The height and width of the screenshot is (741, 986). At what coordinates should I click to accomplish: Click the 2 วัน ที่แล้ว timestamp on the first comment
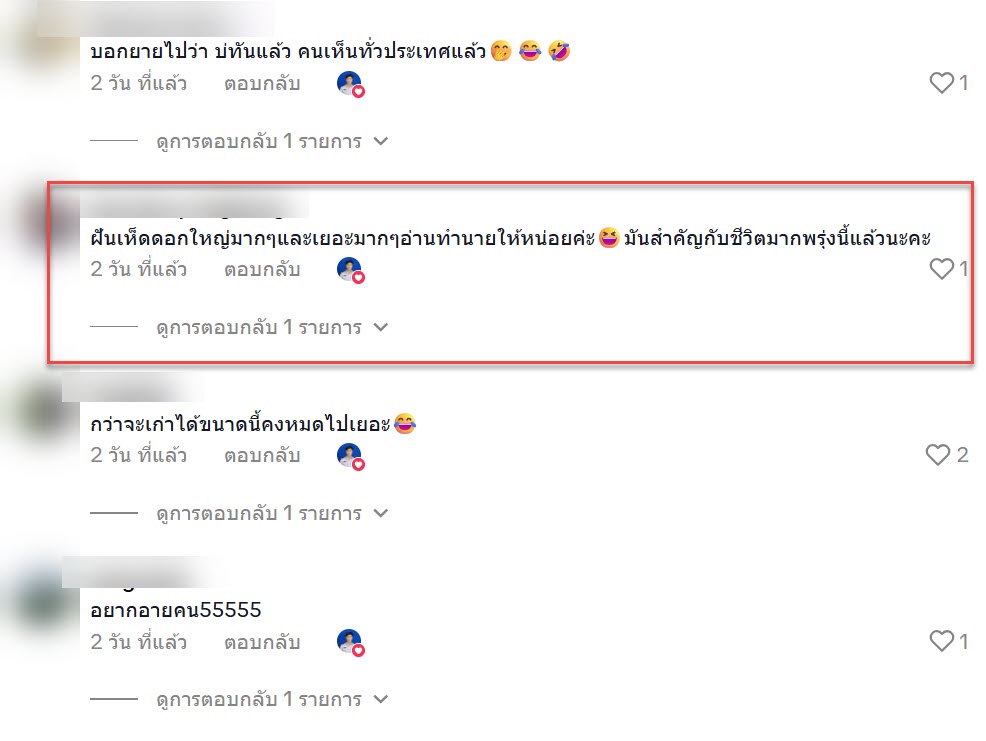(x=138, y=83)
